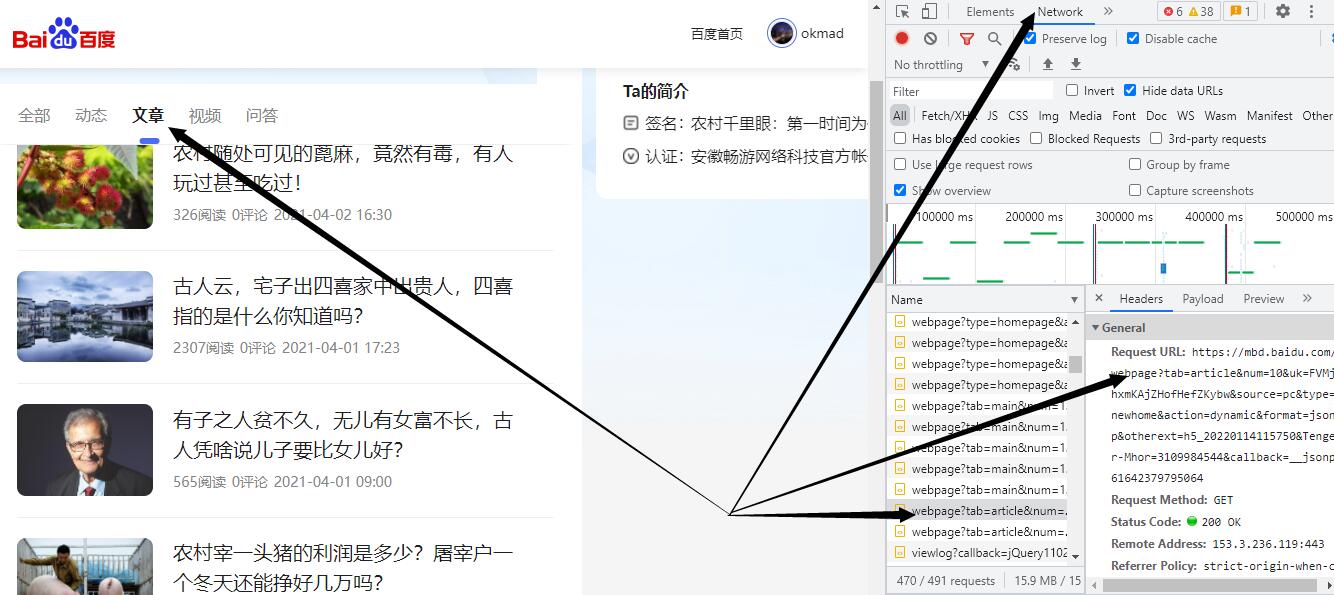Enable Capture screenshots

click(1135, 190)
